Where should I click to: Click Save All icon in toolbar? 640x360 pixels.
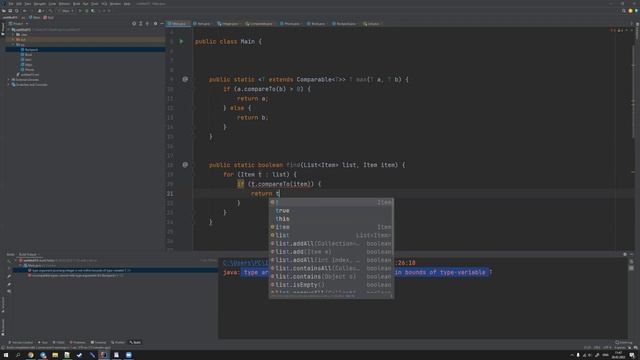[10, 11]
